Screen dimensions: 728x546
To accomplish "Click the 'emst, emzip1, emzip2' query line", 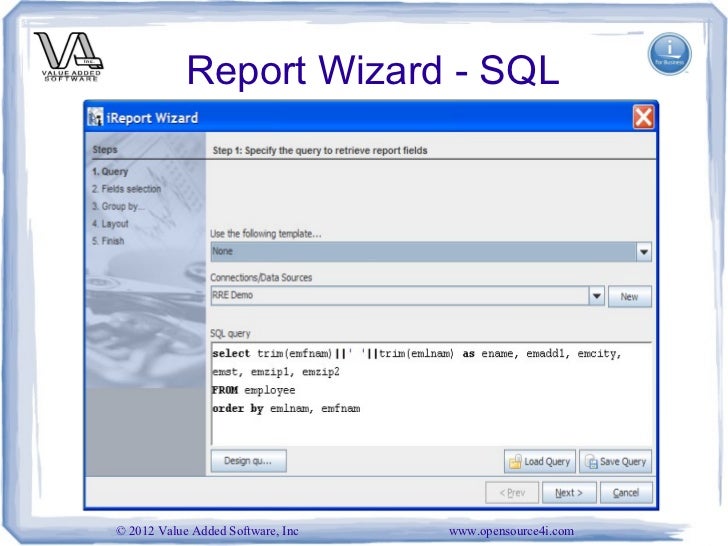I will click(x=276, y=372).
